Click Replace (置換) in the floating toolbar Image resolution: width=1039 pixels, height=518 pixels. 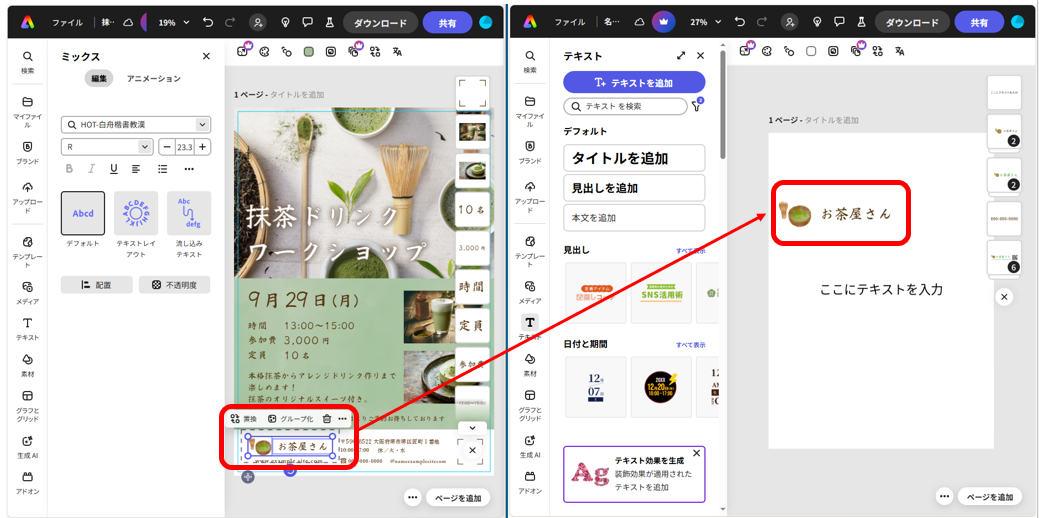coord(243,418)
